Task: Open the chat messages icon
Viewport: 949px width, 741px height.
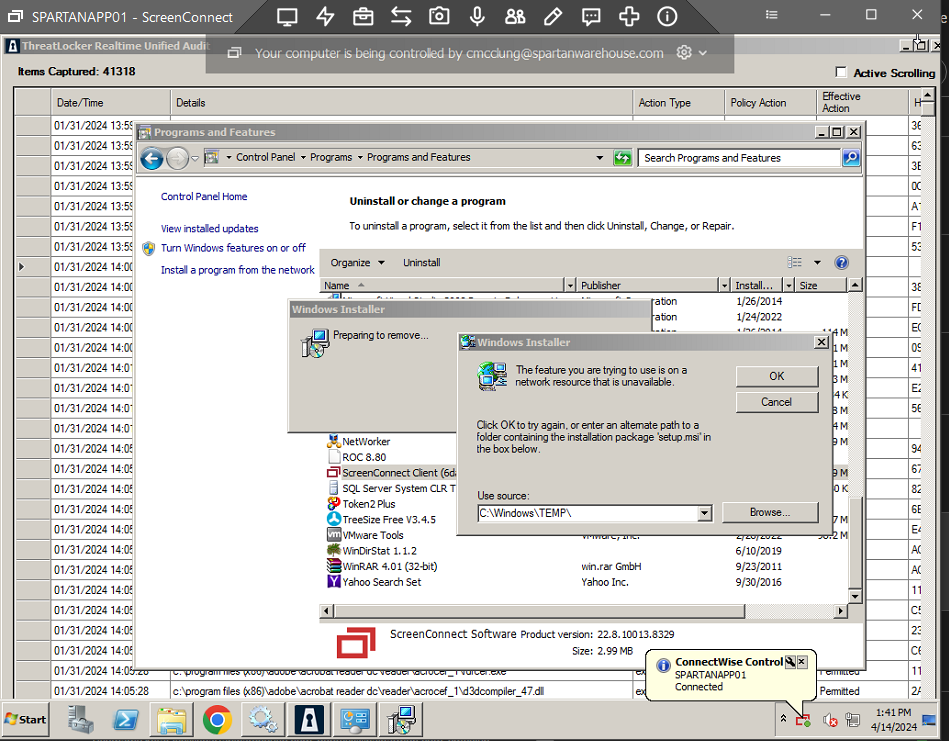Action: pyautogui.click(x=591, y=16)
